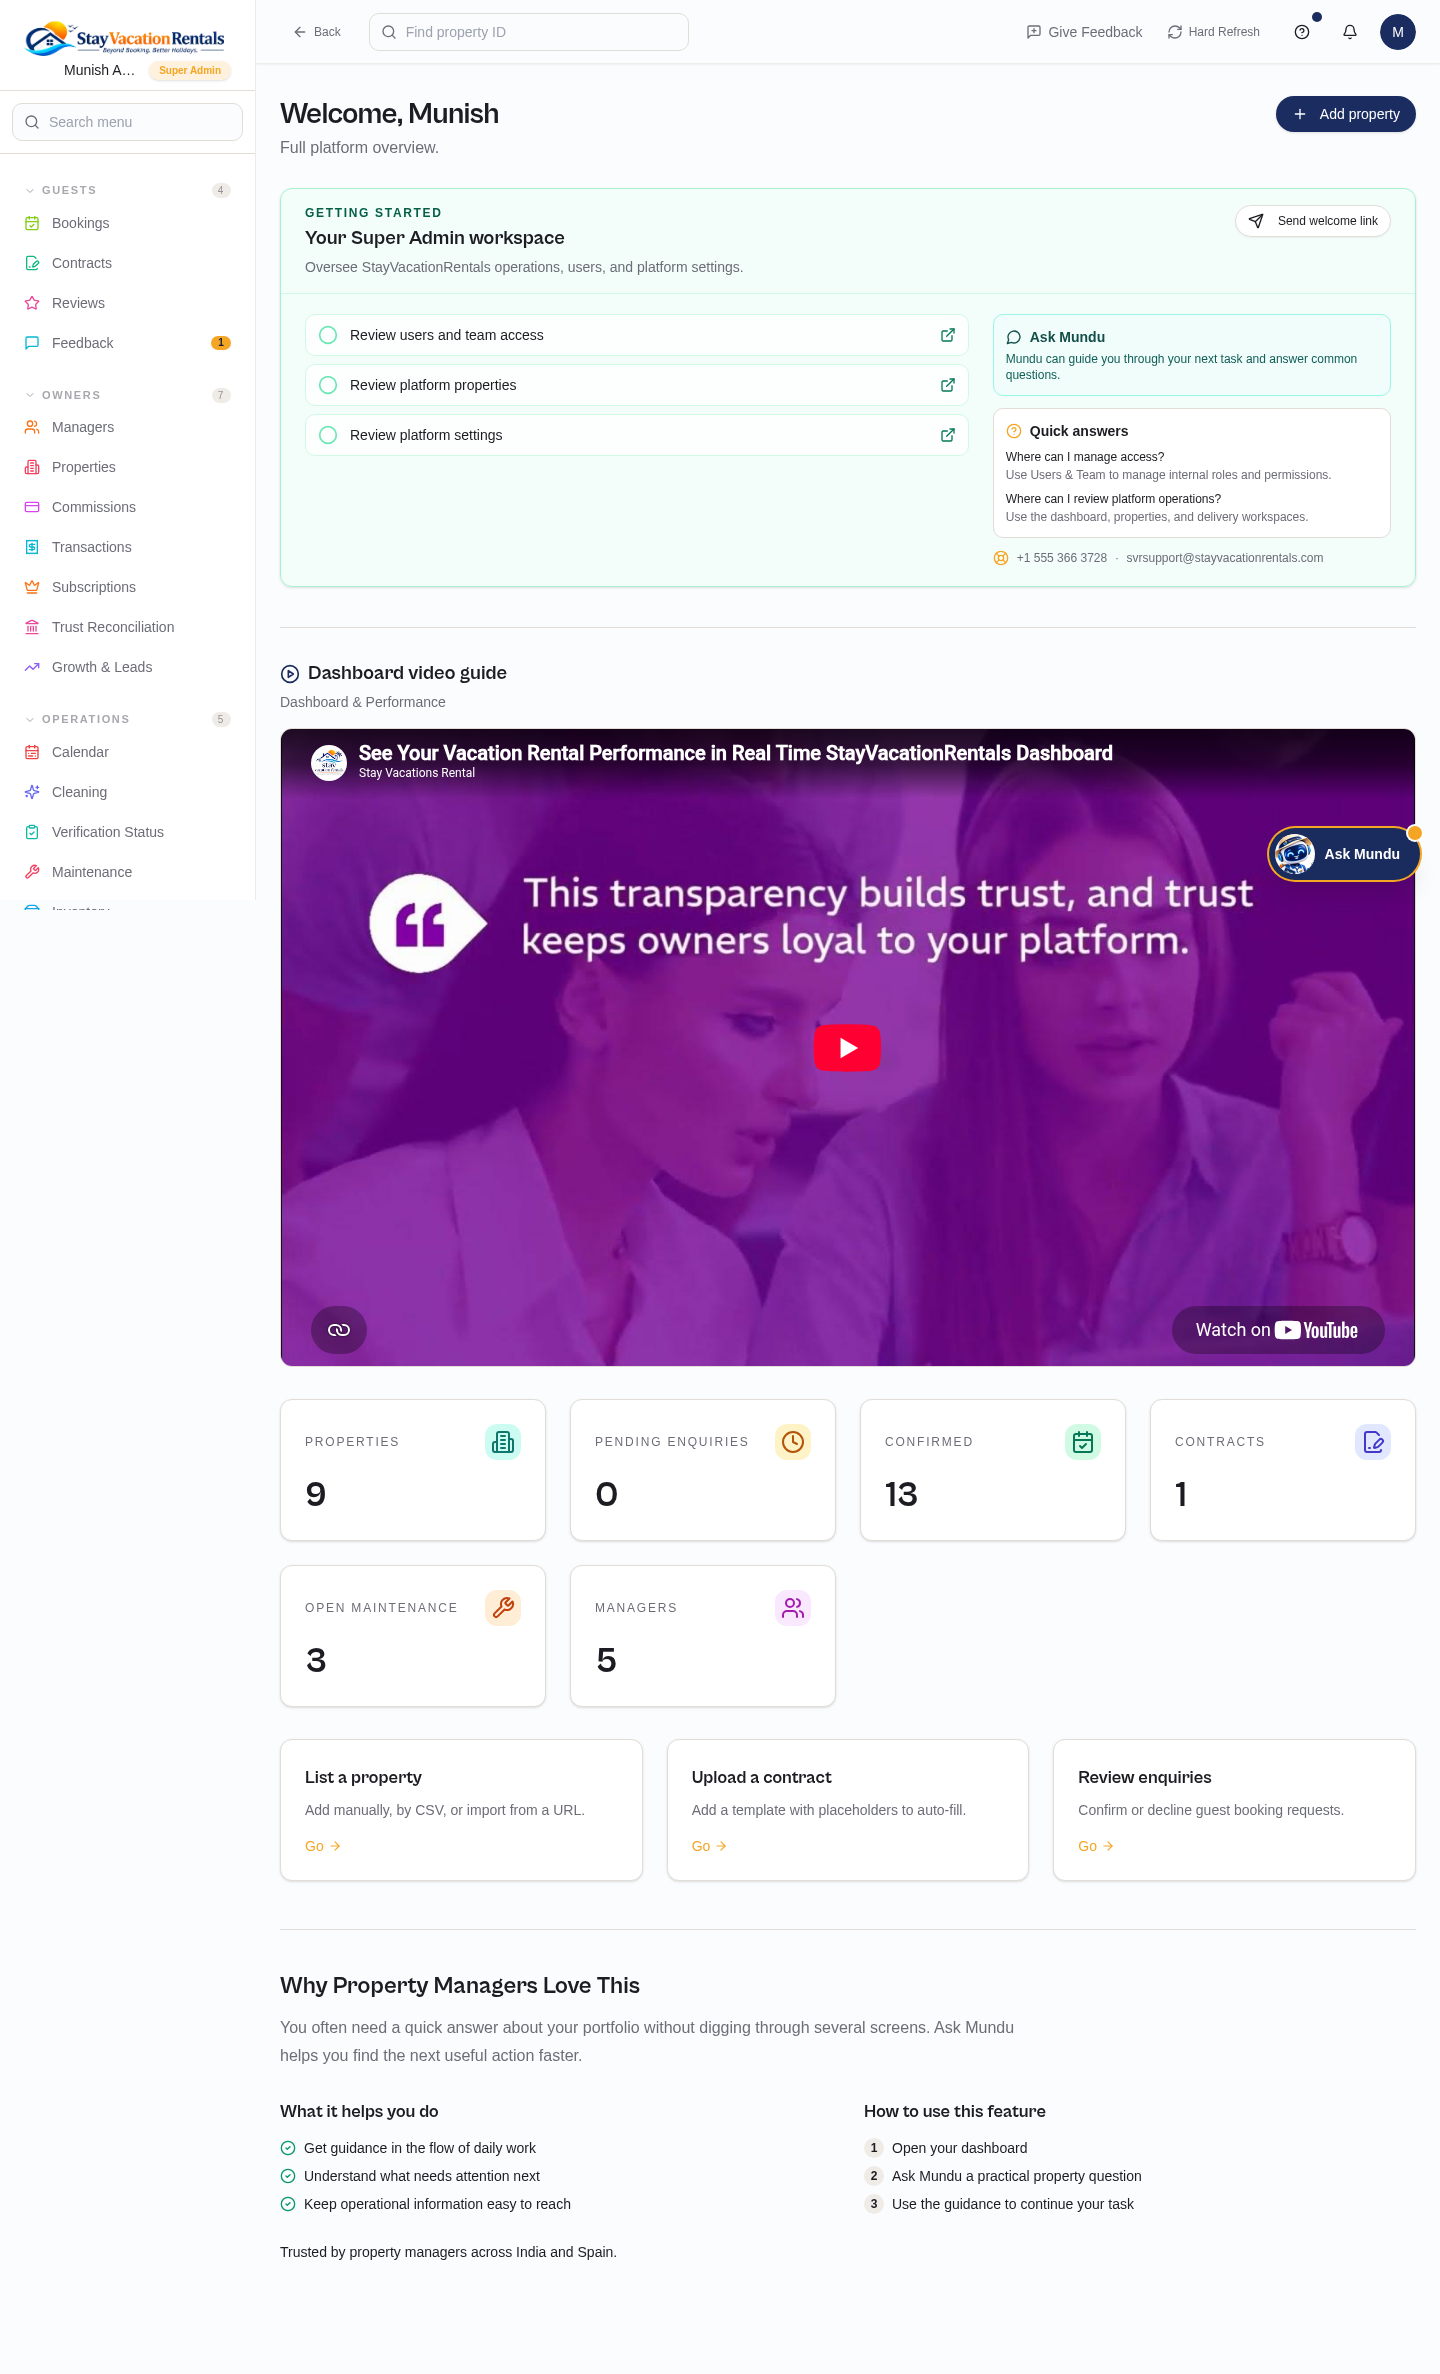
Task: Open the Ask Mundu guidance card
Action: coord(1192,355)
